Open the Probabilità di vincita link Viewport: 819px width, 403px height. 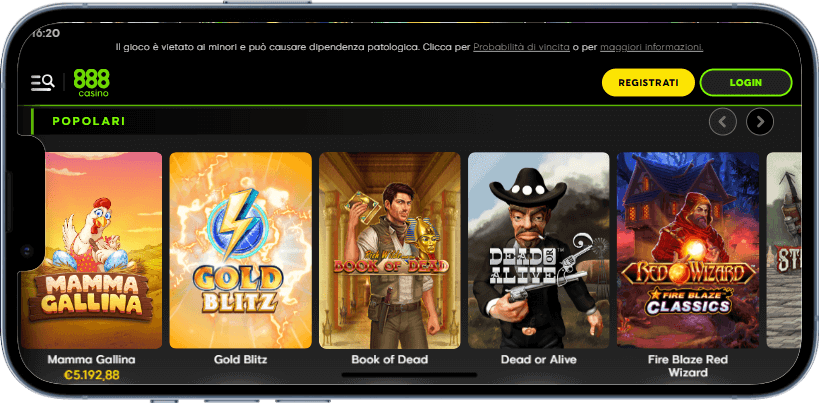[521, 48]
